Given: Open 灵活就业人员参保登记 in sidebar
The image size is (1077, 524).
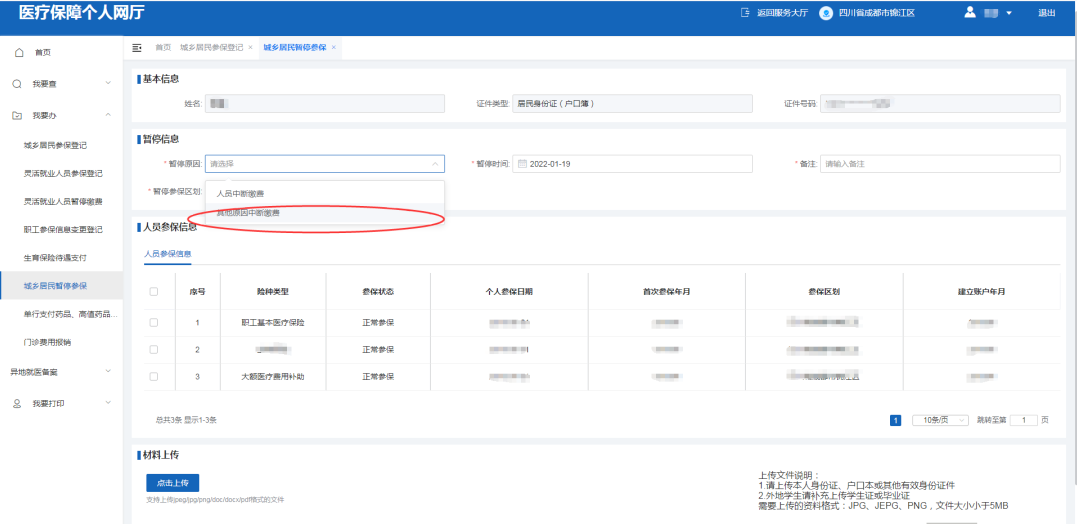Looking at the screenshot, I should coord(61,174).
